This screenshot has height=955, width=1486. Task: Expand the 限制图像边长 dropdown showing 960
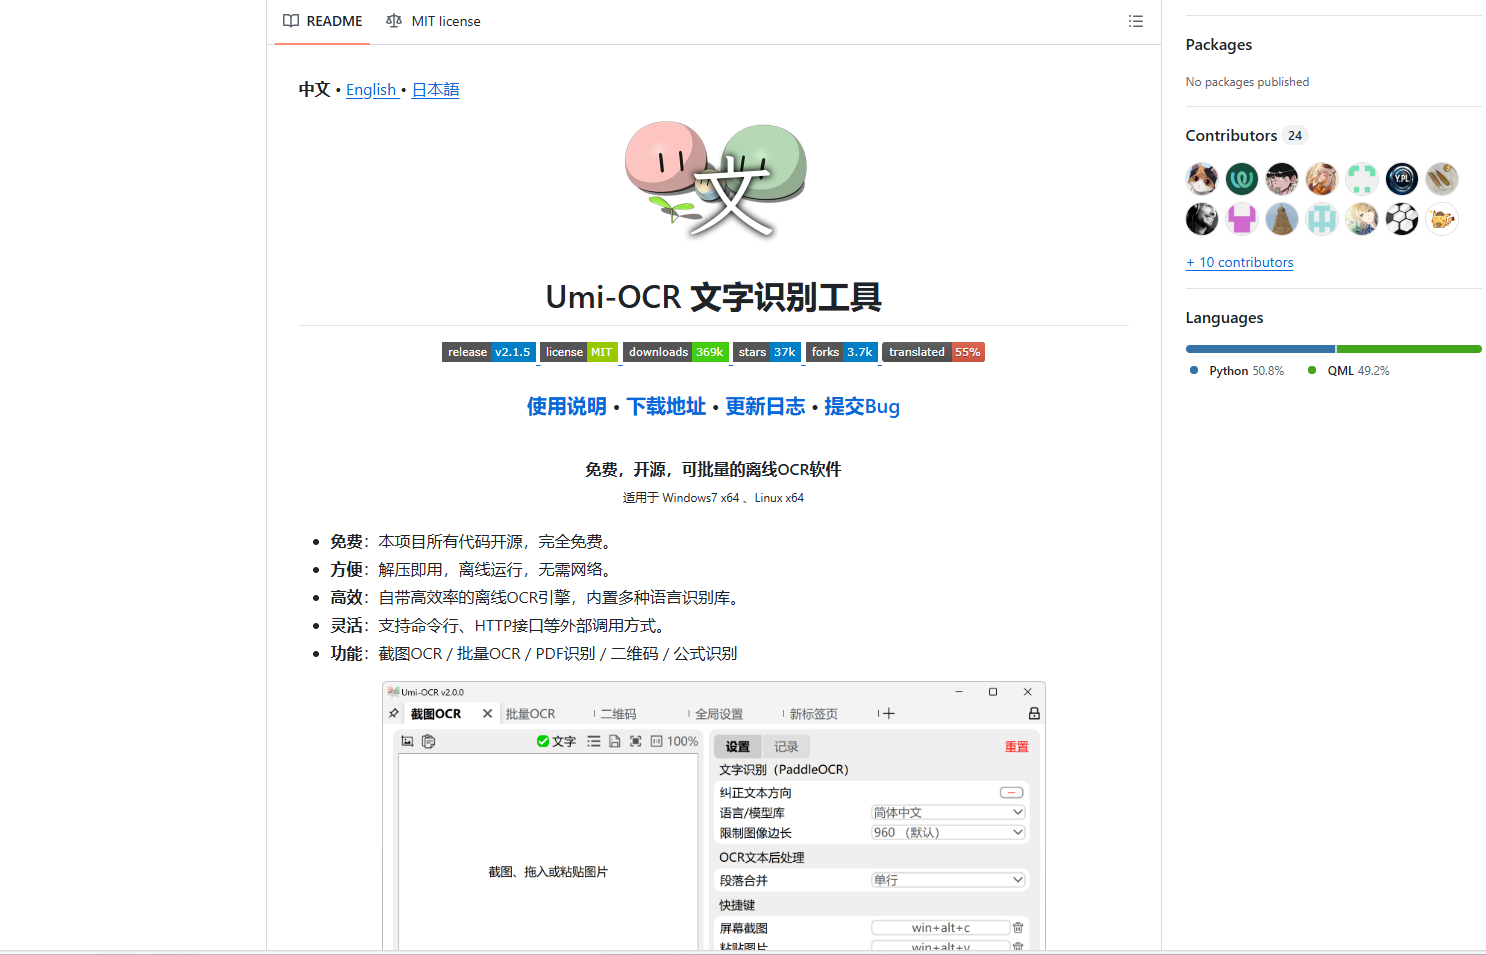[947, 832]
